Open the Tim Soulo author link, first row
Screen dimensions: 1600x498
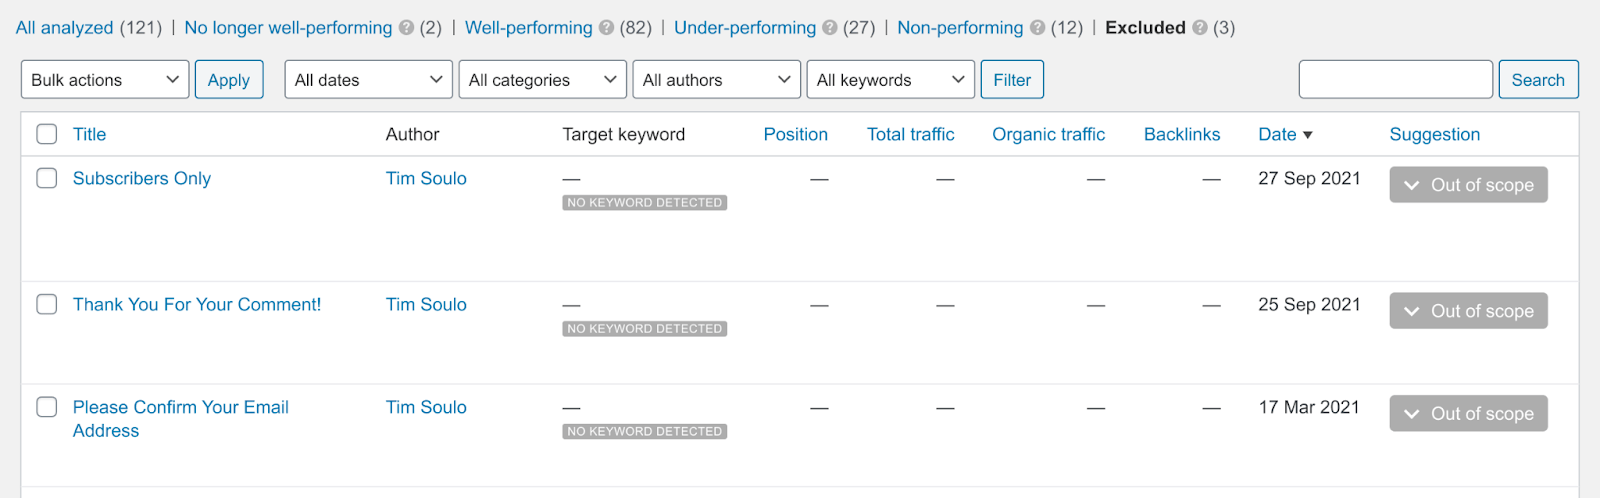pos(426,178)
